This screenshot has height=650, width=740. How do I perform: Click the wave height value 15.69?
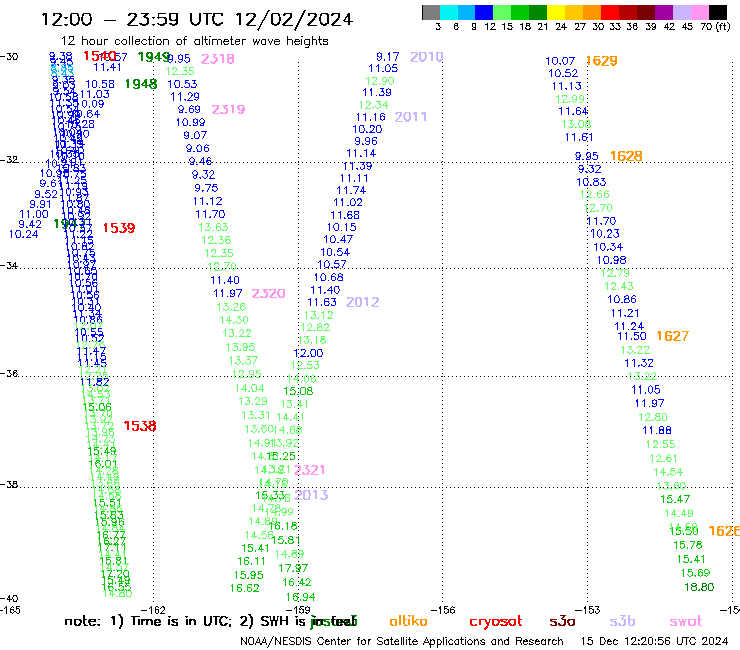695,573
